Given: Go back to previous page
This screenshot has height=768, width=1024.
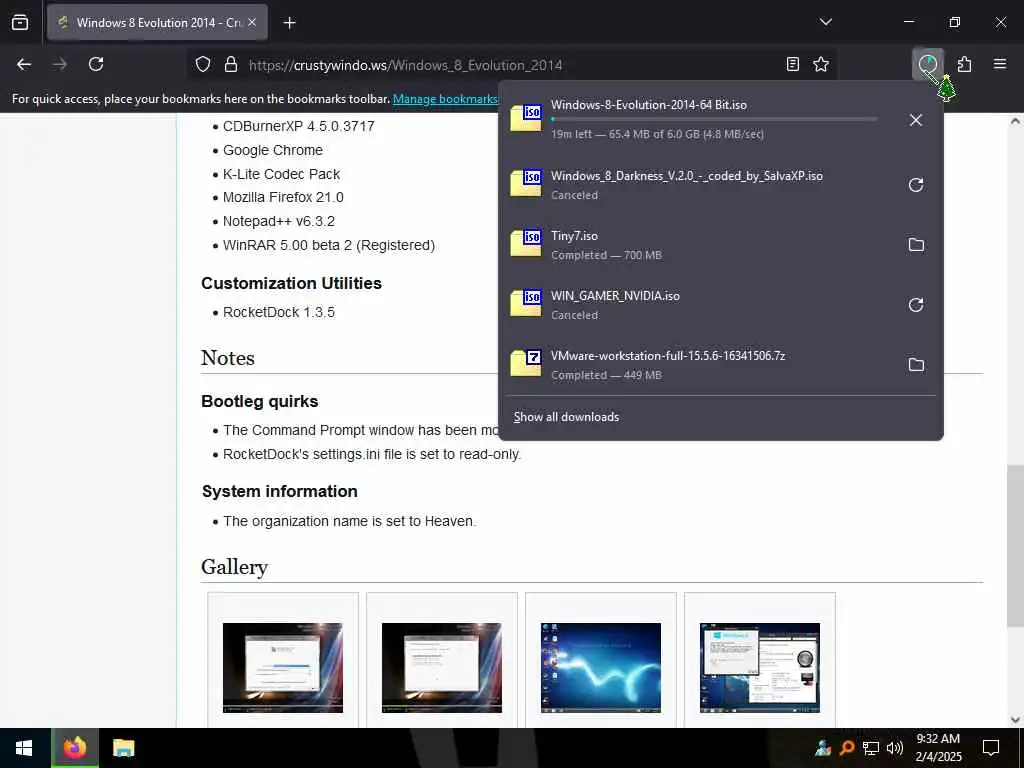Looking at the screenshot, I should click(x=24, y=64).
